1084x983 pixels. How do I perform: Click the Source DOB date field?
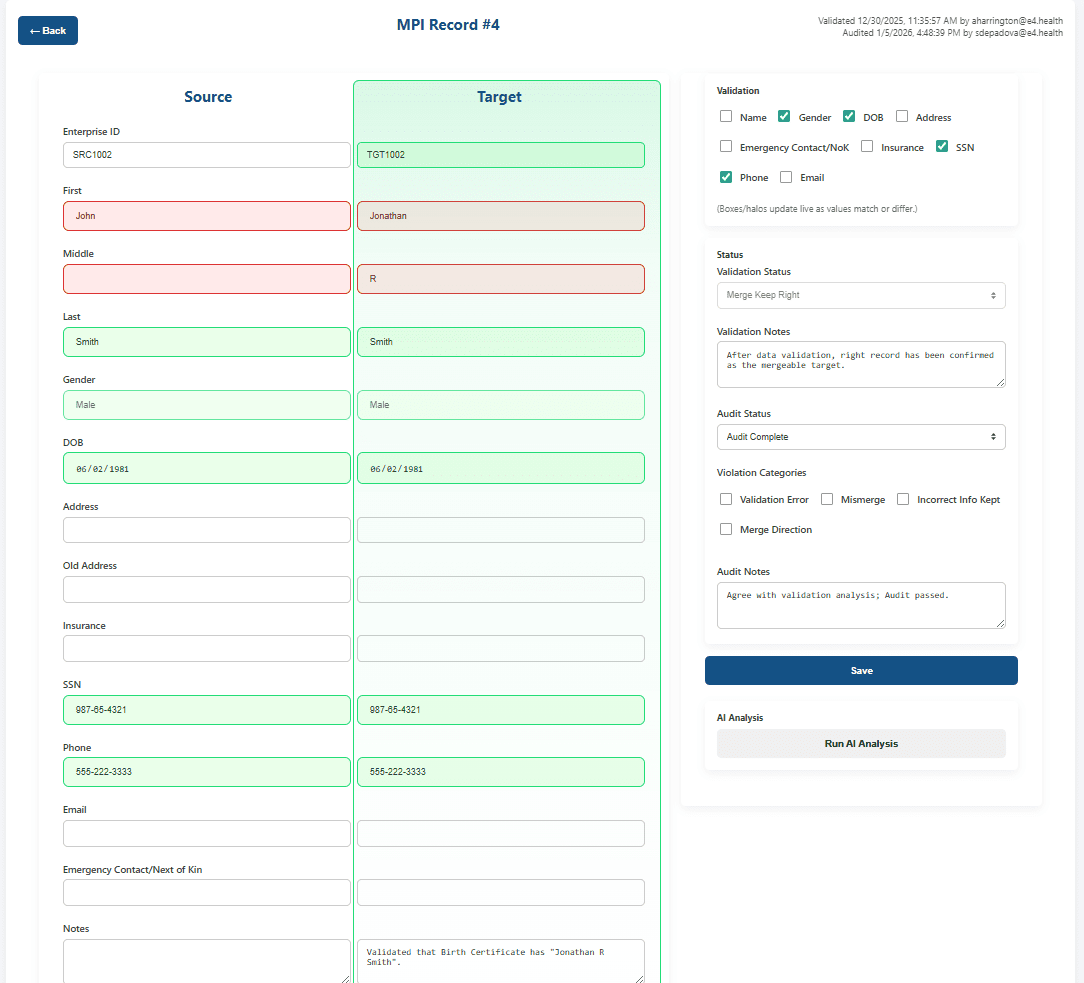point(207,468)
